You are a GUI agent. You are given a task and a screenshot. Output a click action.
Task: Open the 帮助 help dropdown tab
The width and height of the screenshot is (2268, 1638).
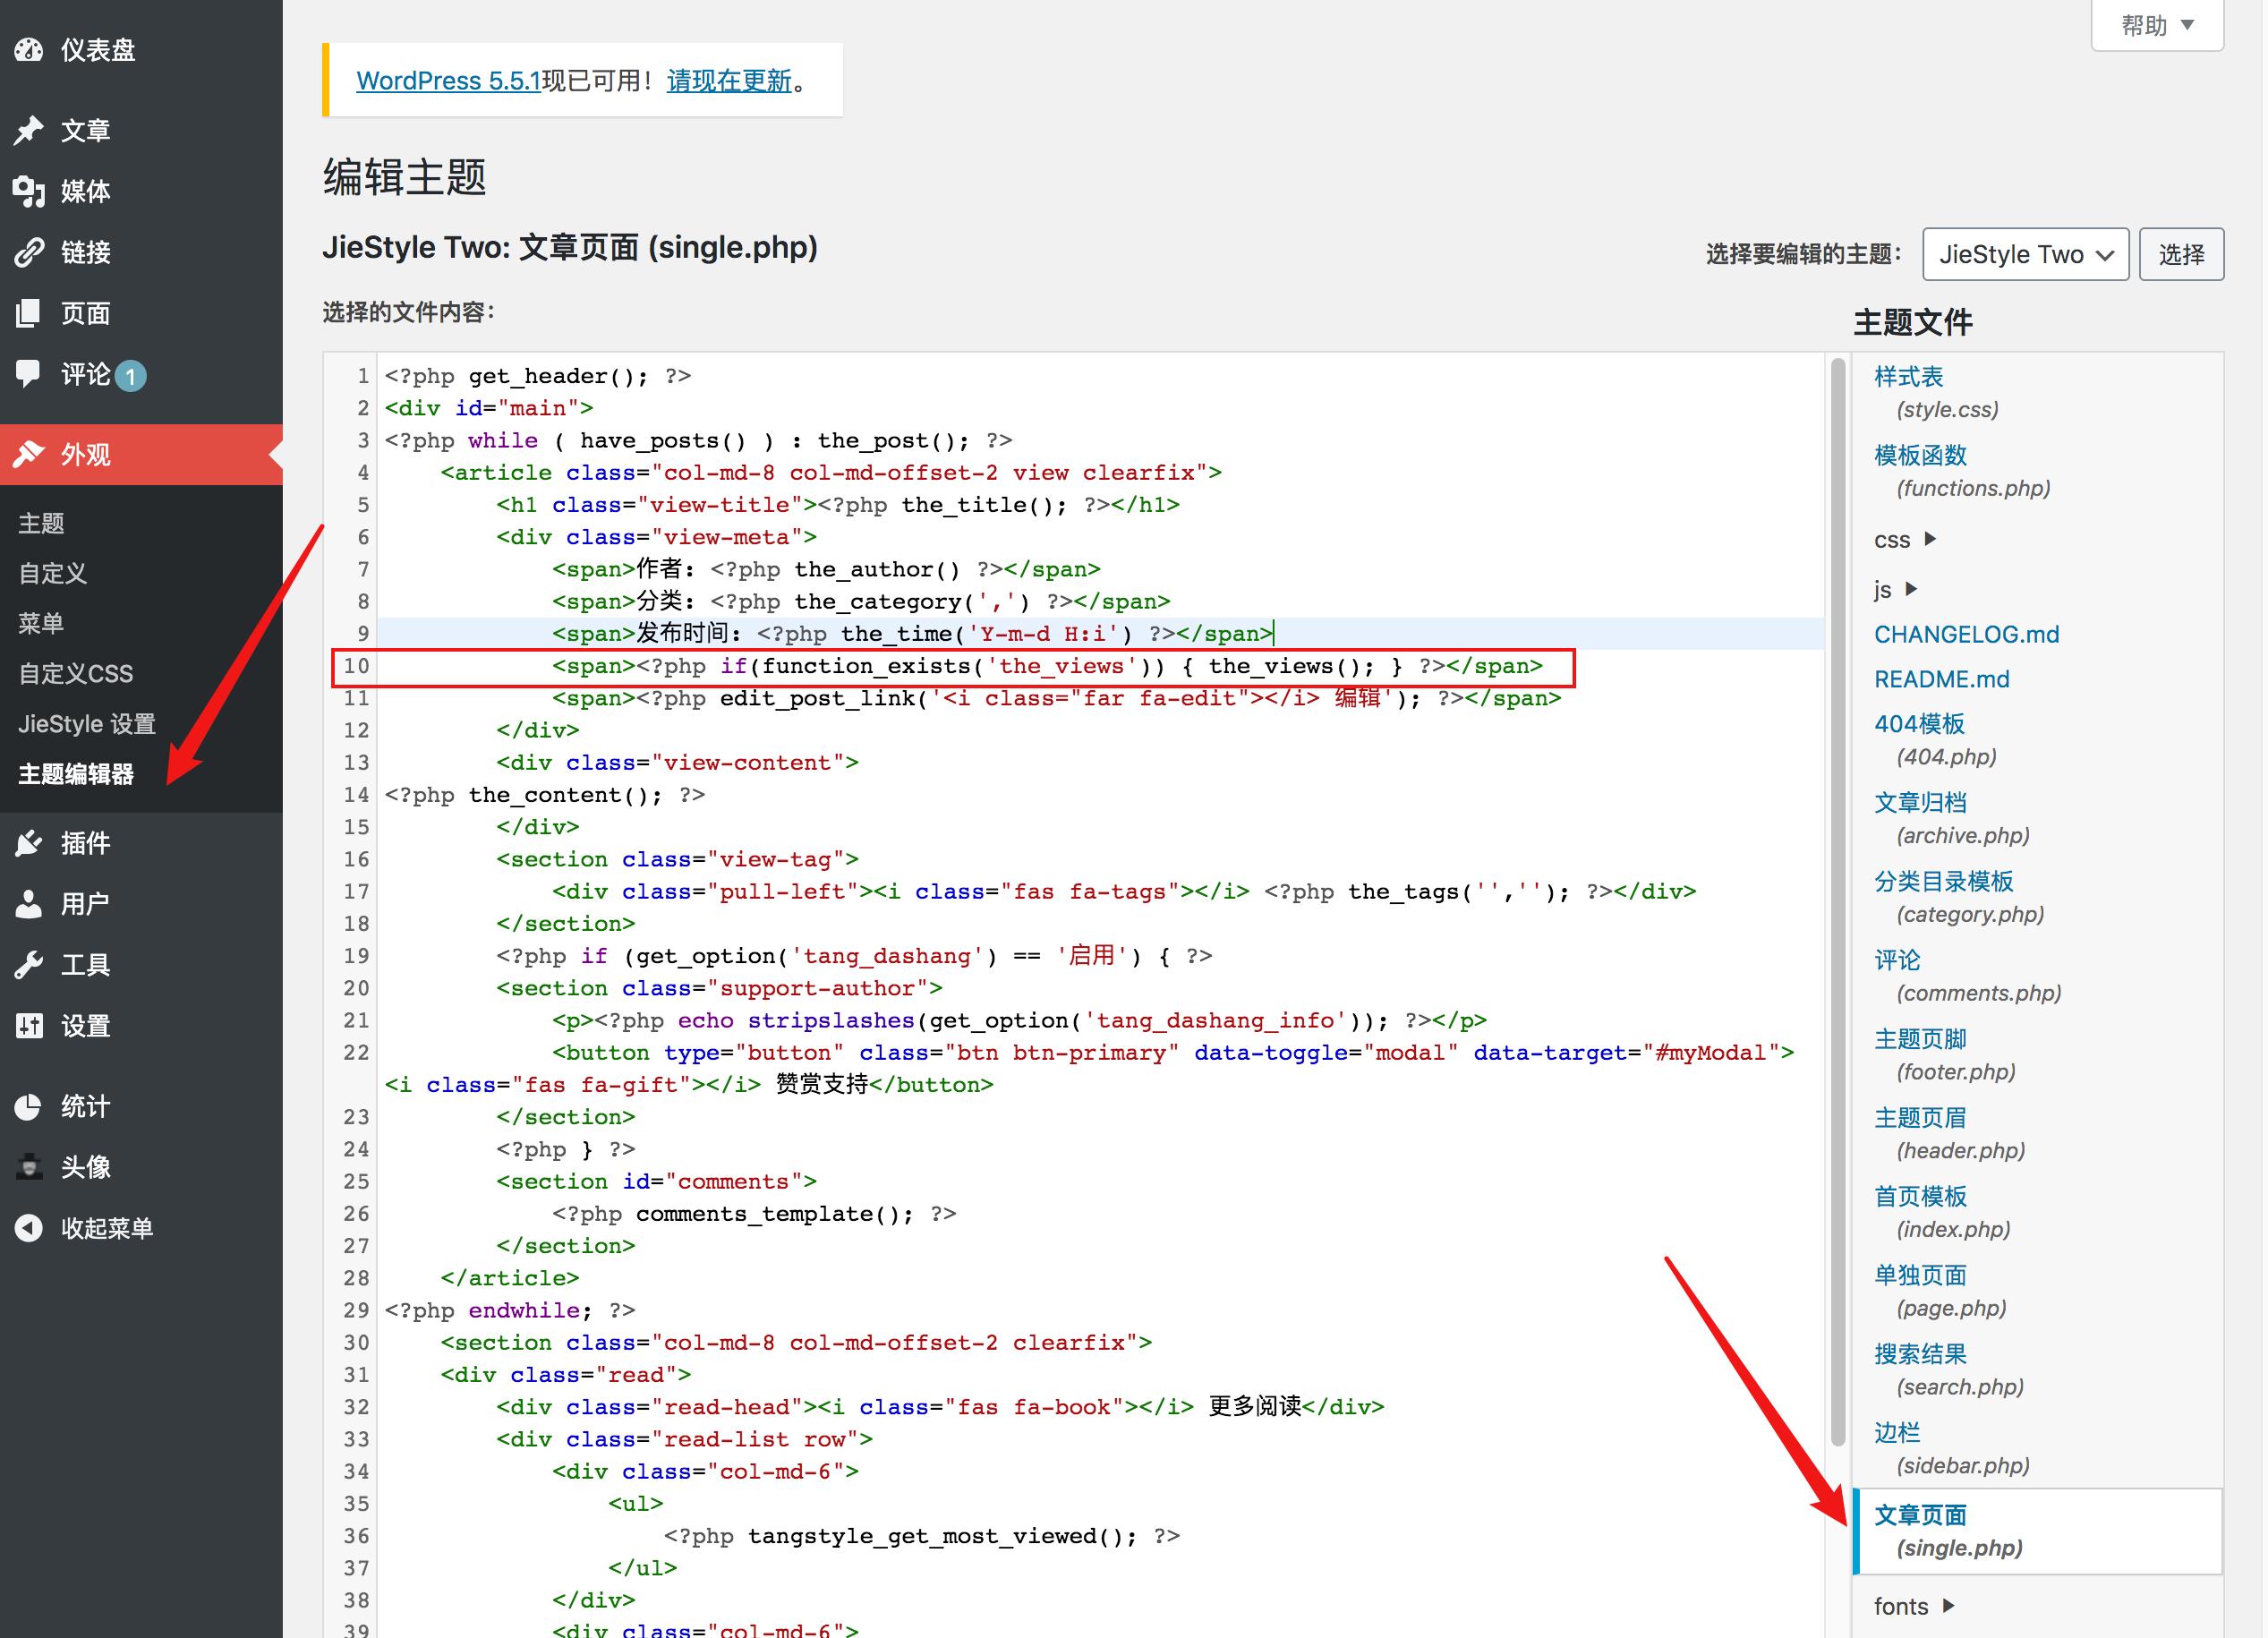pos(2156,25)
